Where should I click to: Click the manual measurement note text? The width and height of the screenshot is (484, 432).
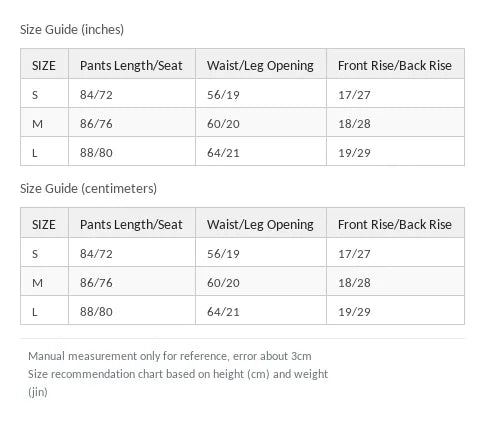tap(170, 356)
